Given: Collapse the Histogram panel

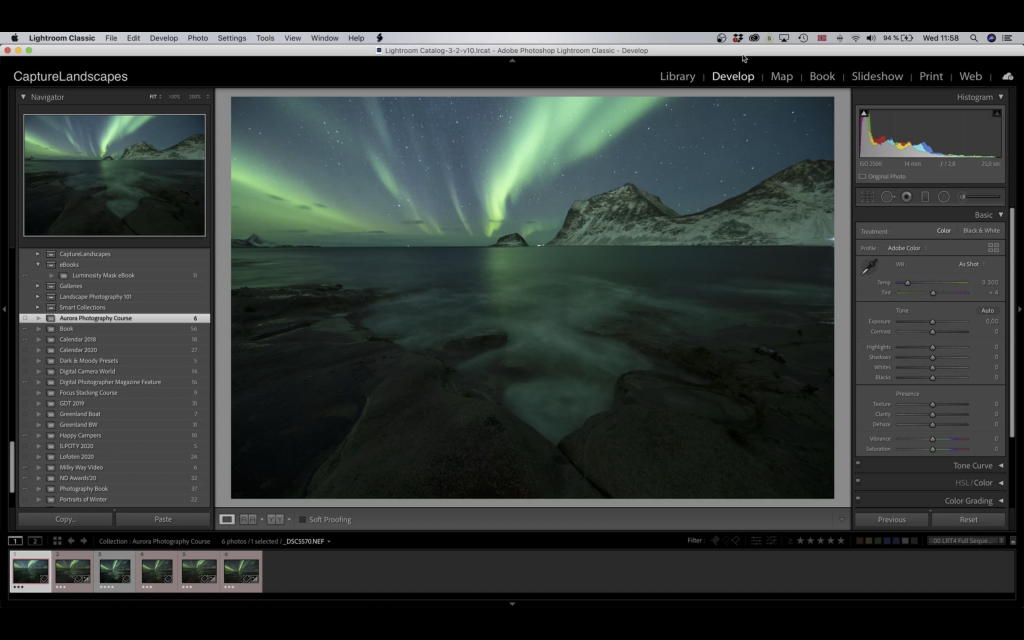Looking at the screenshot, I should pos(1000,97).
